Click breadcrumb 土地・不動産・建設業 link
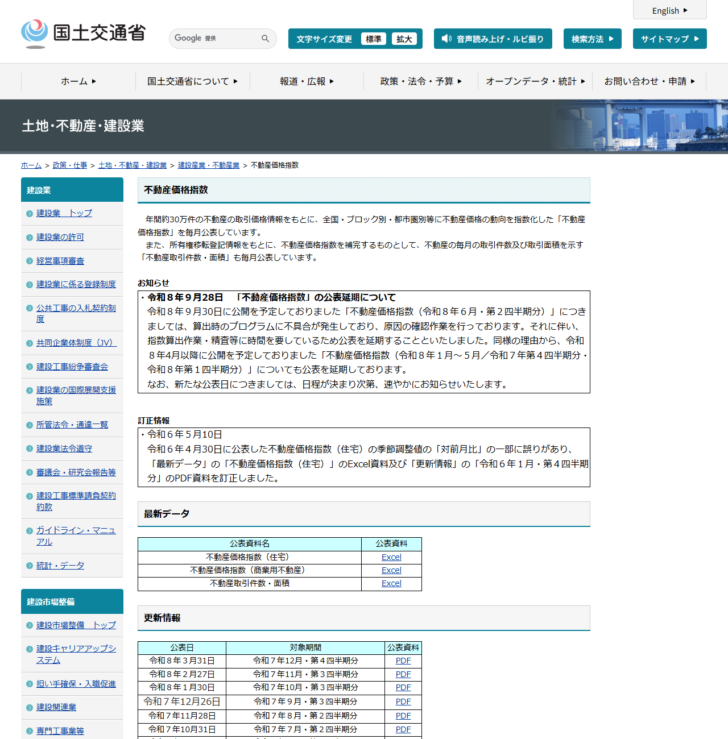The width and height of the screenshot is (728, 739). pyautogui.click(x=132, y=165)
